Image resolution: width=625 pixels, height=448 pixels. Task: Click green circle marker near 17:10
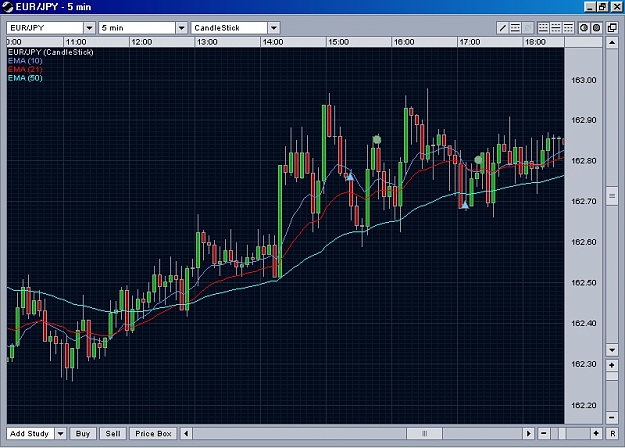[478, 160]
